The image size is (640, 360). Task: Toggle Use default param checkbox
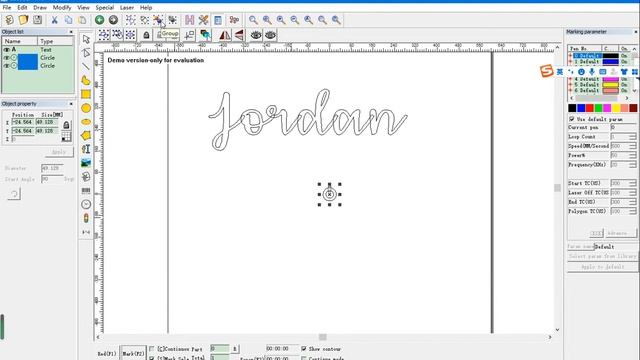click(572, 119)
